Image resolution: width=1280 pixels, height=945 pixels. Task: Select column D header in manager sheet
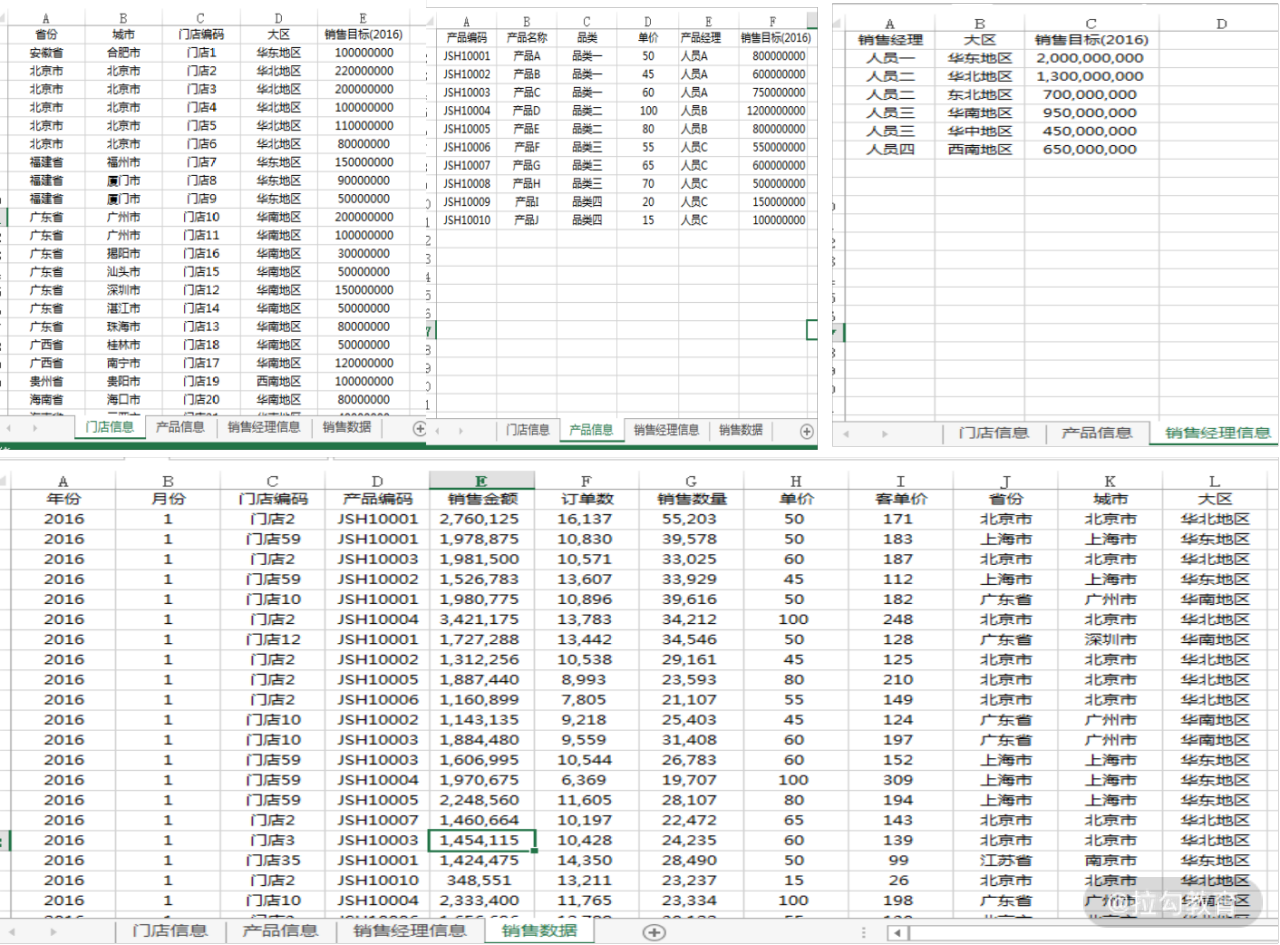(x=1221, y=24)
